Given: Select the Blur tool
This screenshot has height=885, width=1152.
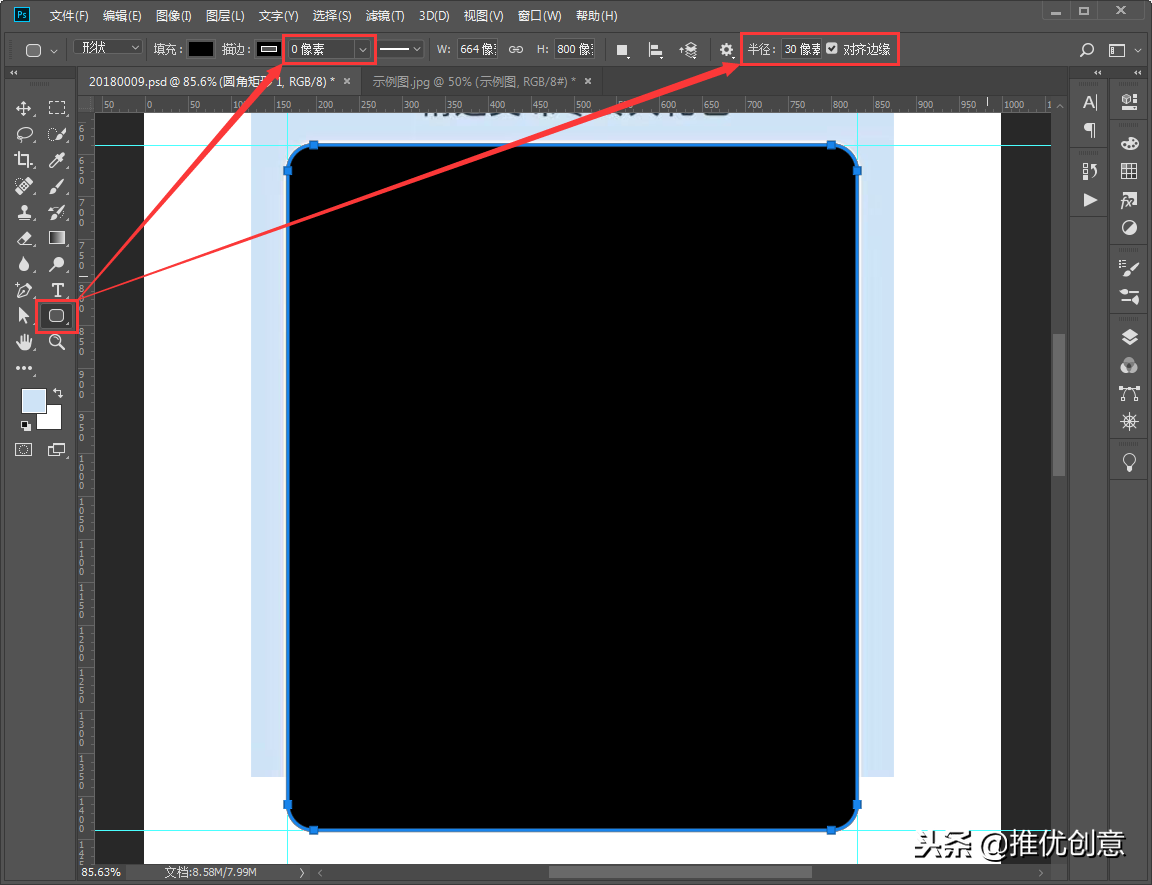Looking at the screenshot, I should [x=24, y=264].
